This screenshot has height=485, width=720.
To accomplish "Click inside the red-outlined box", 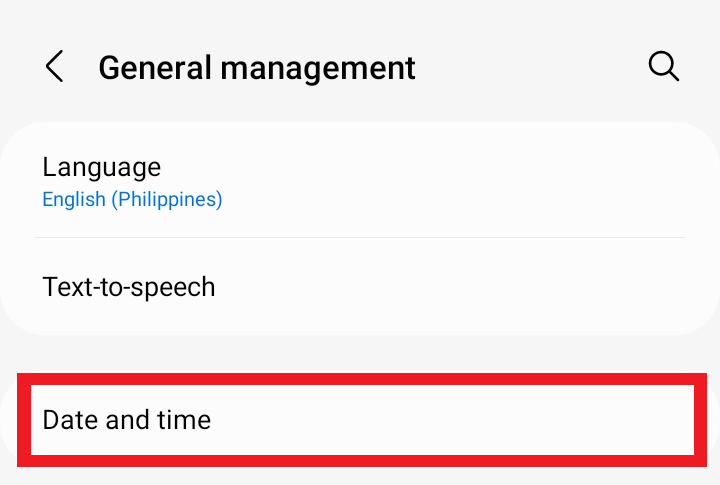I will click(362, 420).
